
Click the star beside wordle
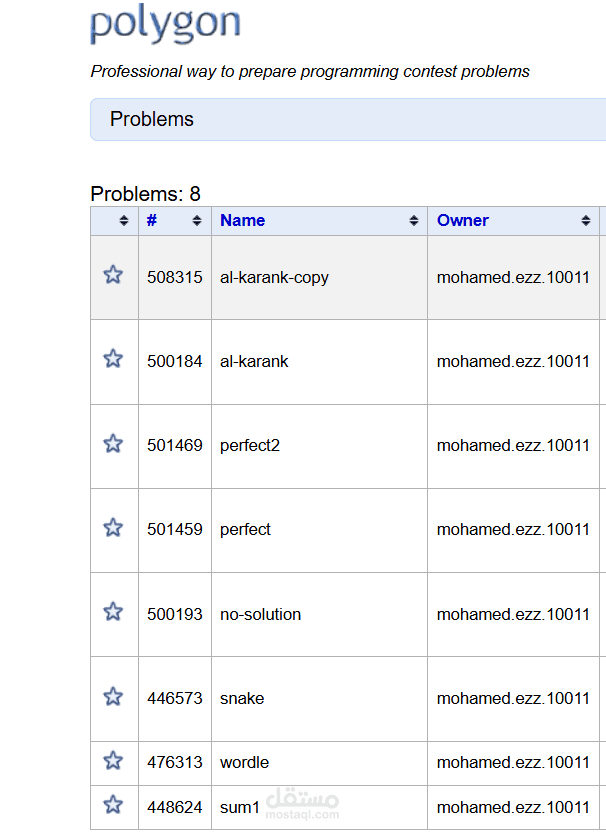click(113, 760)
